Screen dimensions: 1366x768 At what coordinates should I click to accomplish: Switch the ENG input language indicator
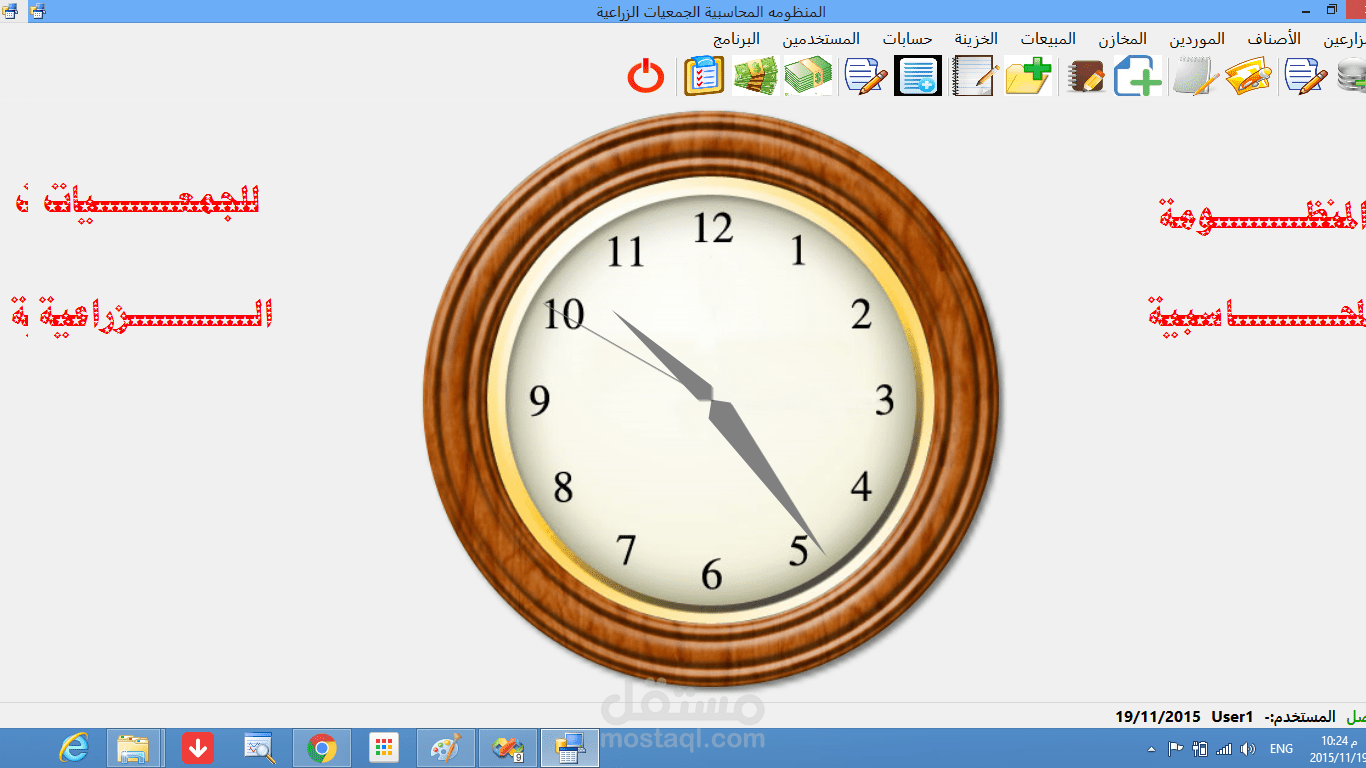point(1281,748)
